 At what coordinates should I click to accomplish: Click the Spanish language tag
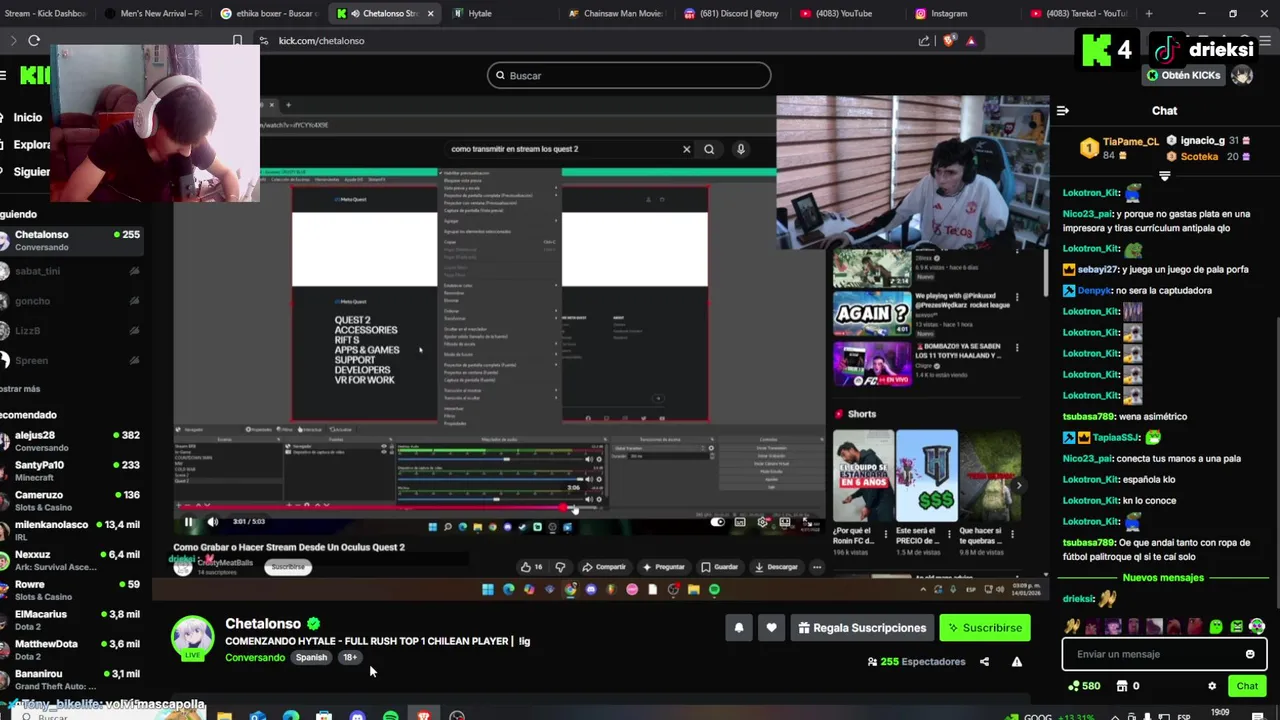coord(311,657)
